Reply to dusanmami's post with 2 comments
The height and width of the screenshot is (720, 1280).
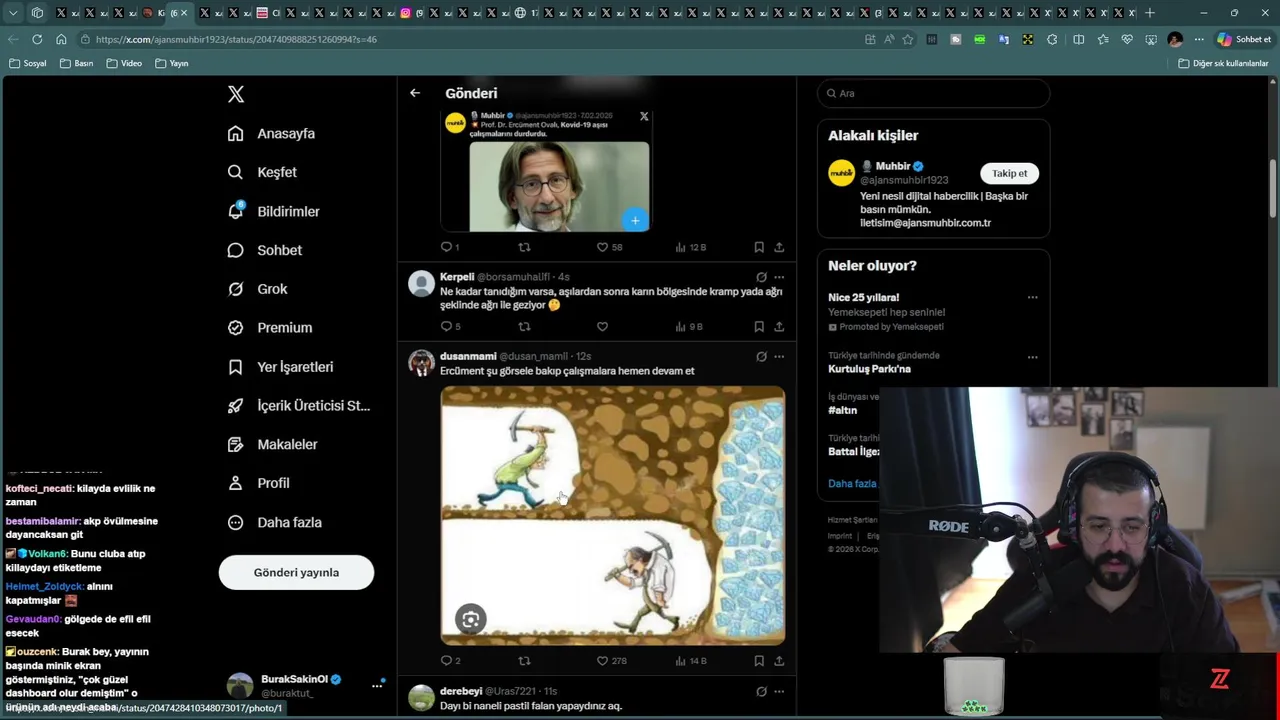450,661
